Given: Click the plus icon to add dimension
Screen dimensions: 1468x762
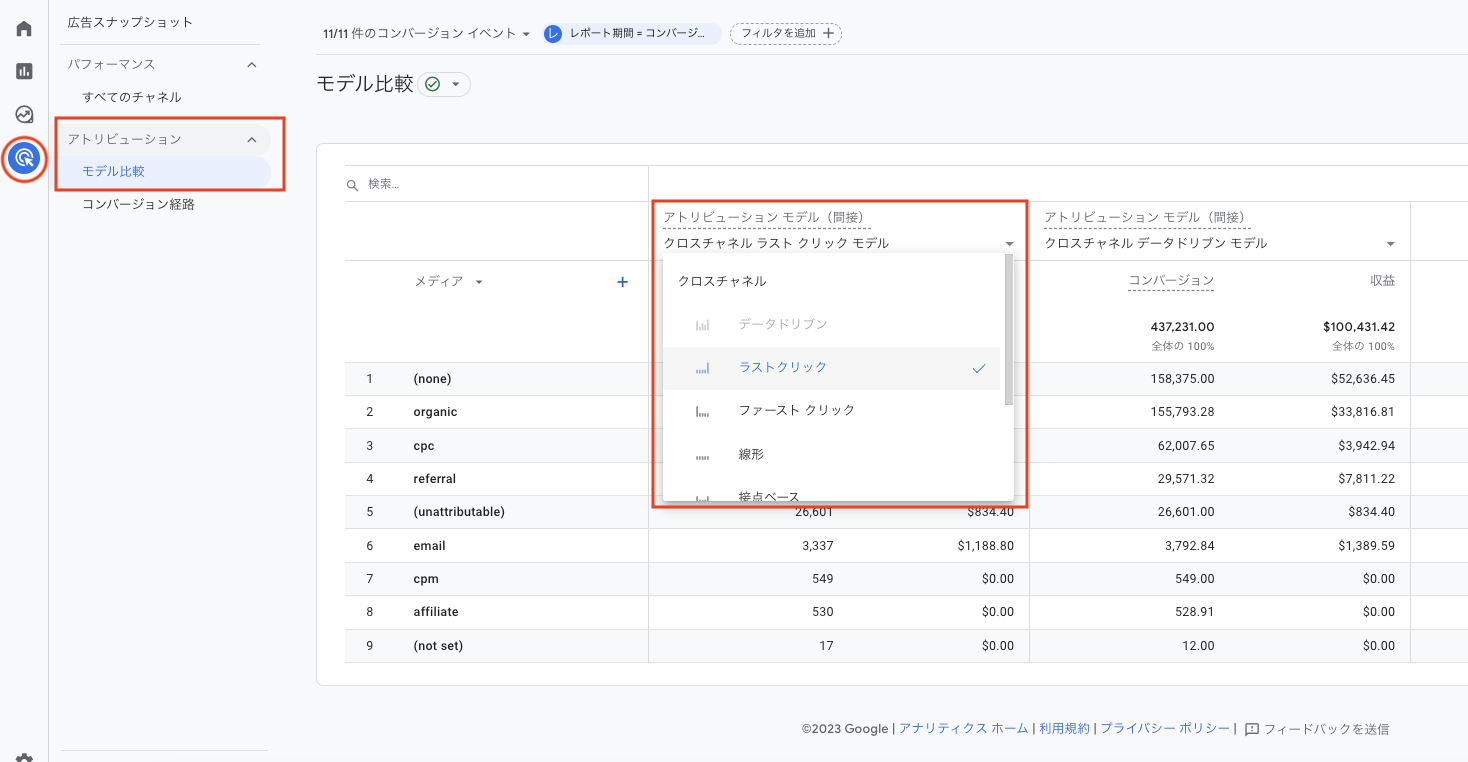Looking at the screenshot, I should pyautogui.click(x=622, y=282).
